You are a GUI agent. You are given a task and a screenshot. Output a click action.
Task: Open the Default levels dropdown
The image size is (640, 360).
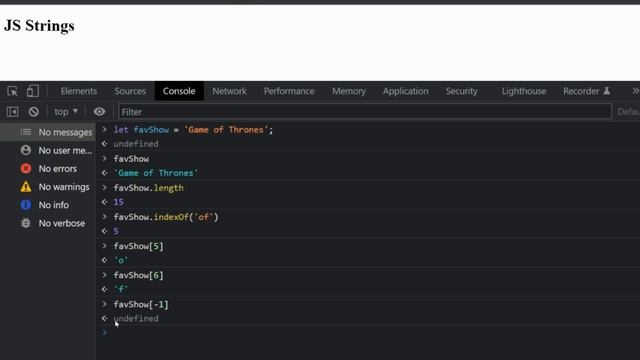628,111
